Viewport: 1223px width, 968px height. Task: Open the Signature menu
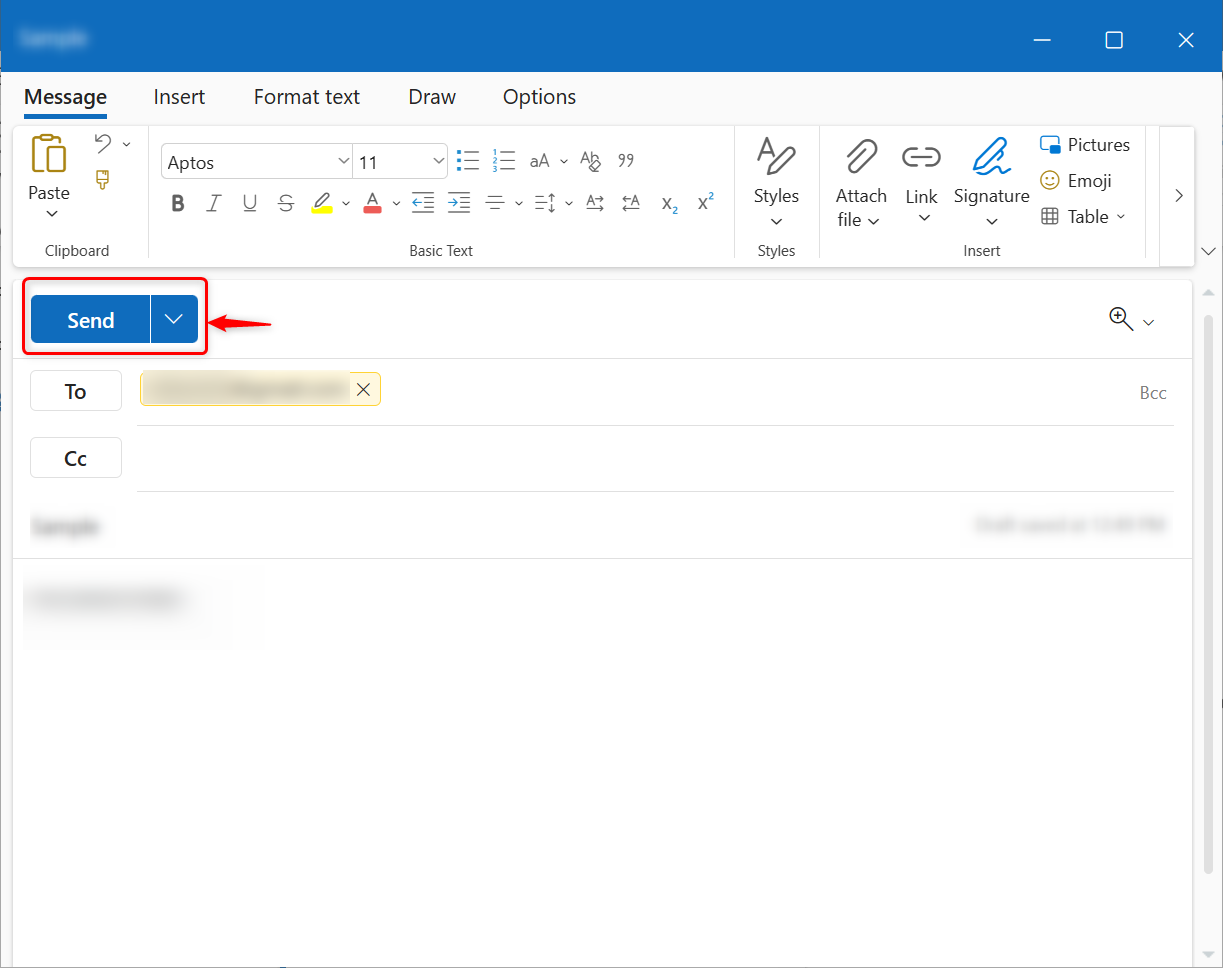(991, 183)
